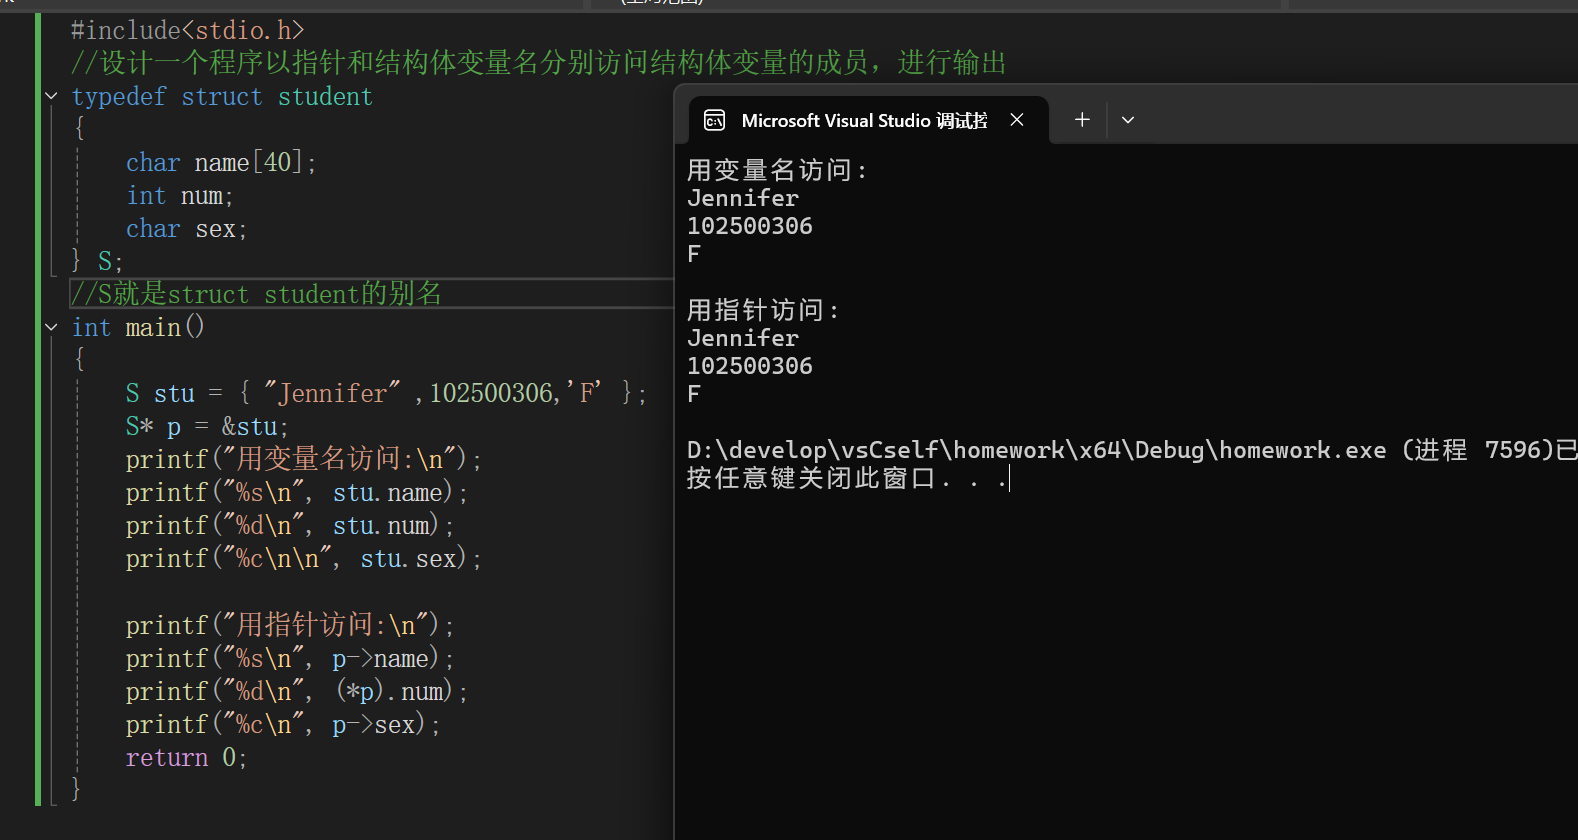This screenshot has width=1578, height=840.
Task: Click printf line with (*p).num
Action: [x=297, y=692]
